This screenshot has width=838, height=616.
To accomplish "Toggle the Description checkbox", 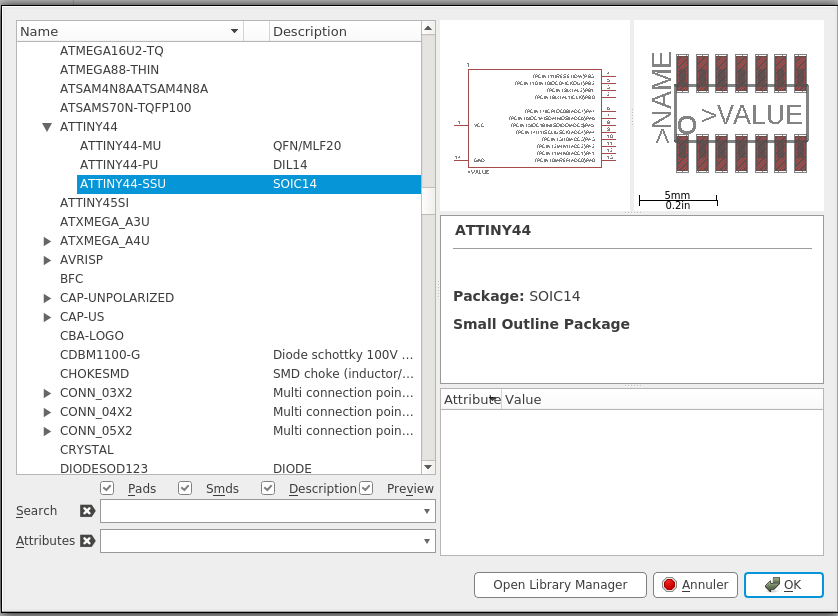I will (268, 488).
